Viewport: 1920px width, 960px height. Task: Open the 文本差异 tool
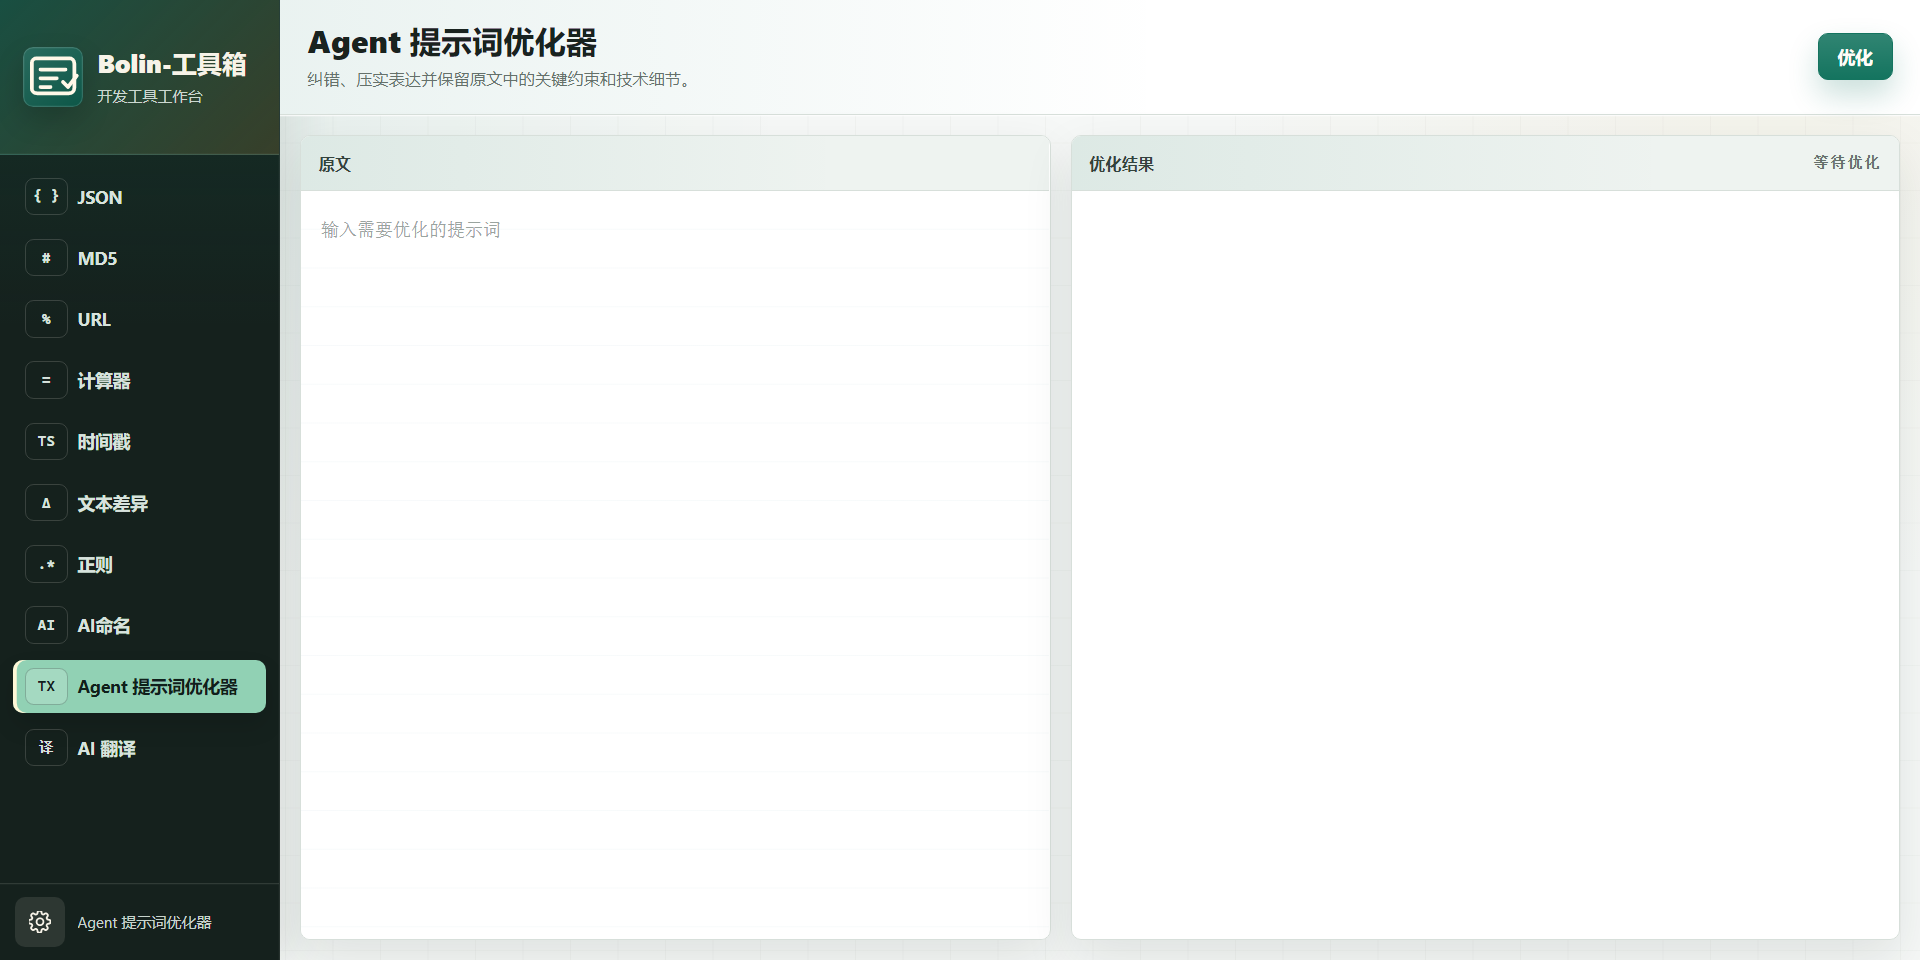click(x=140, y=503)
